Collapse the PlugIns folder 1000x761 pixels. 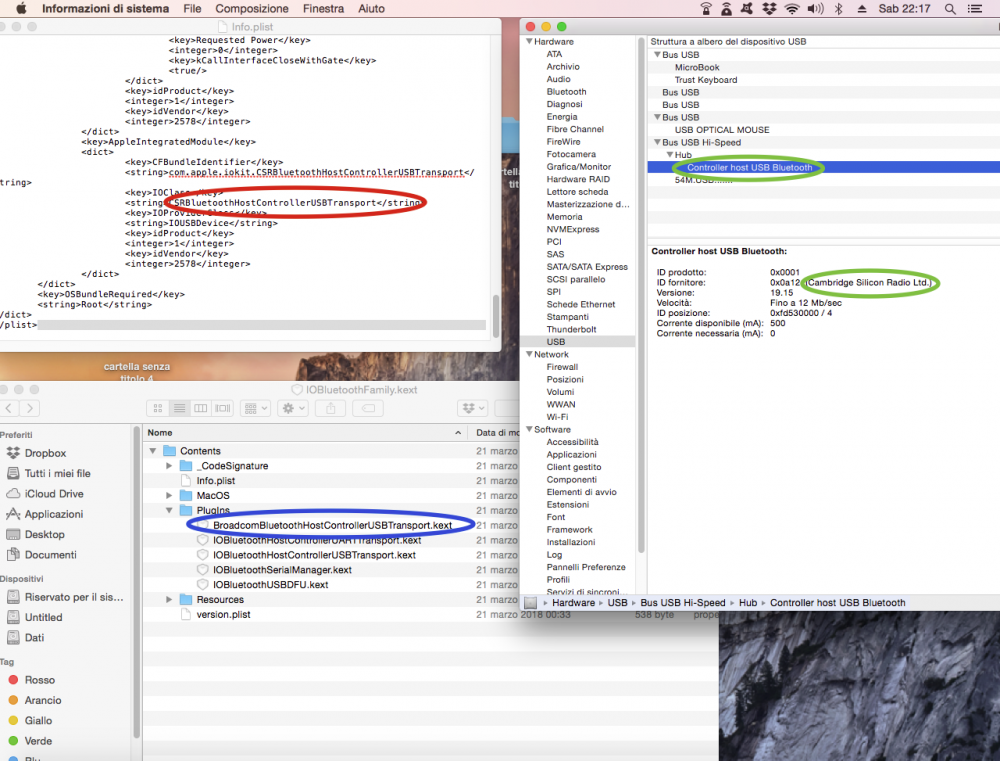(169, 510)
